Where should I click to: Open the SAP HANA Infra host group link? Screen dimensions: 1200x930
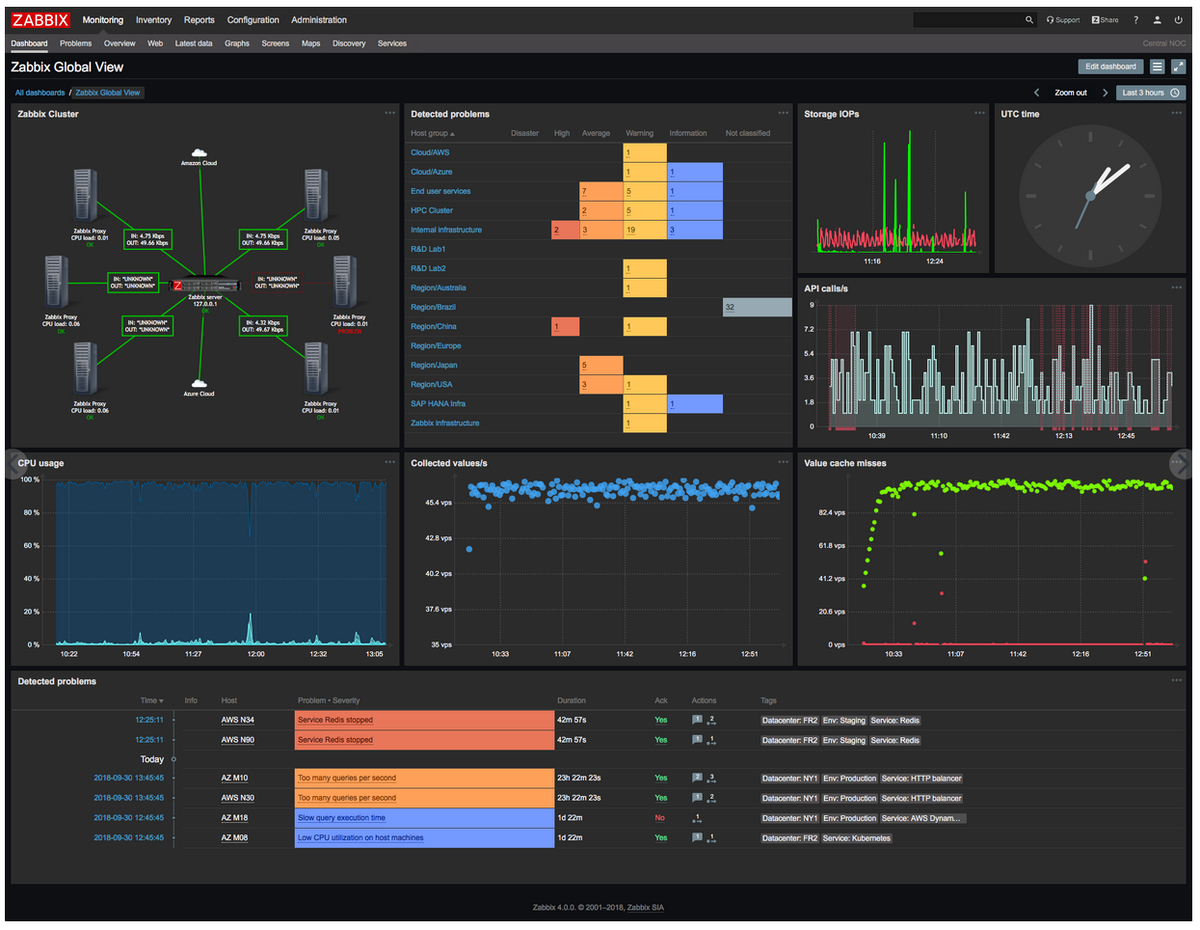tap(438, 404)
